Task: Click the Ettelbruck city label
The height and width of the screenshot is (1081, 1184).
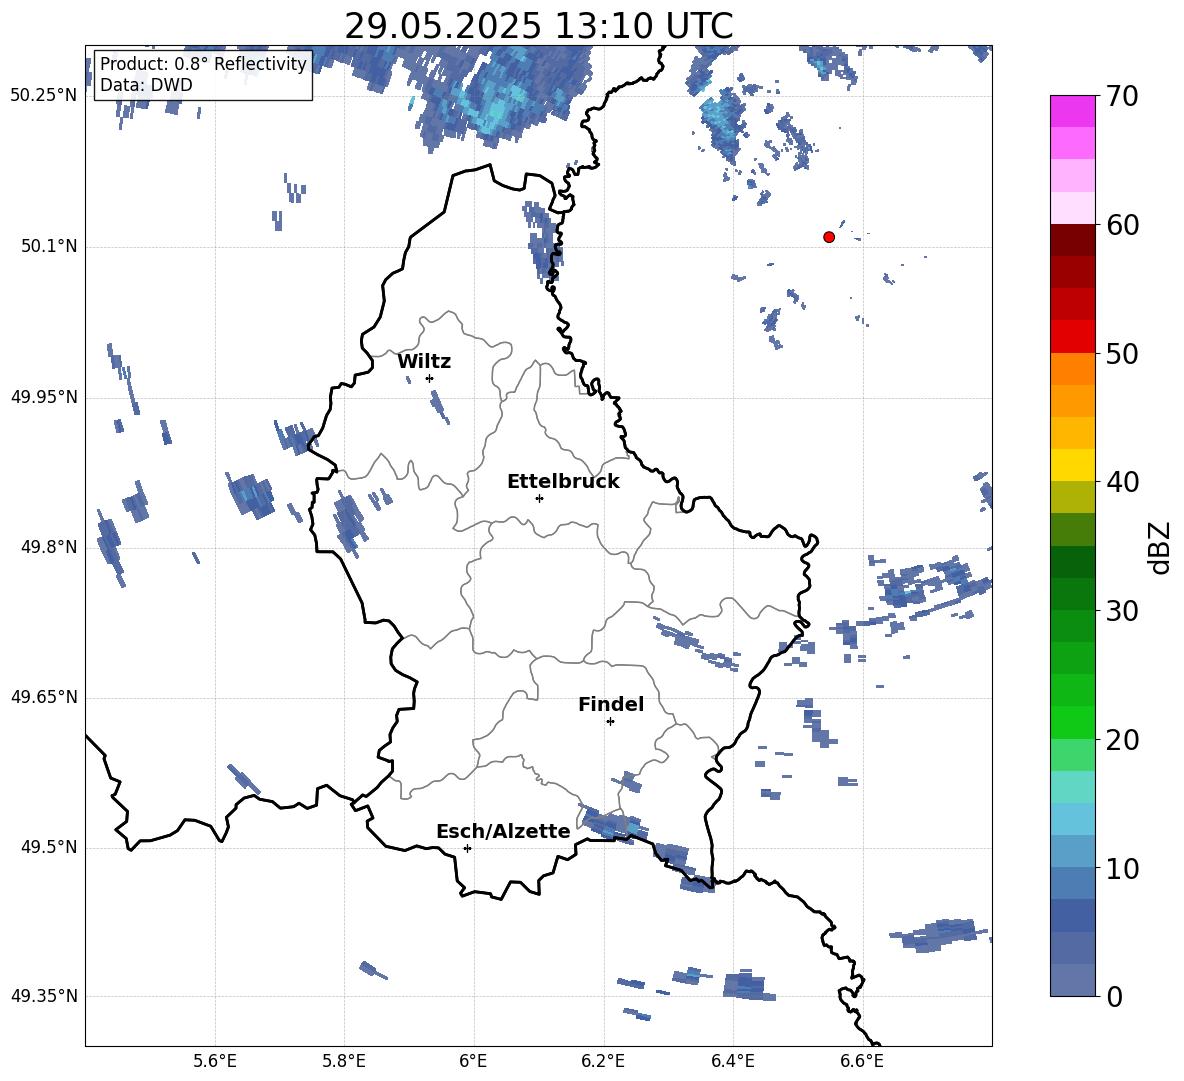Action: (563, 482)
